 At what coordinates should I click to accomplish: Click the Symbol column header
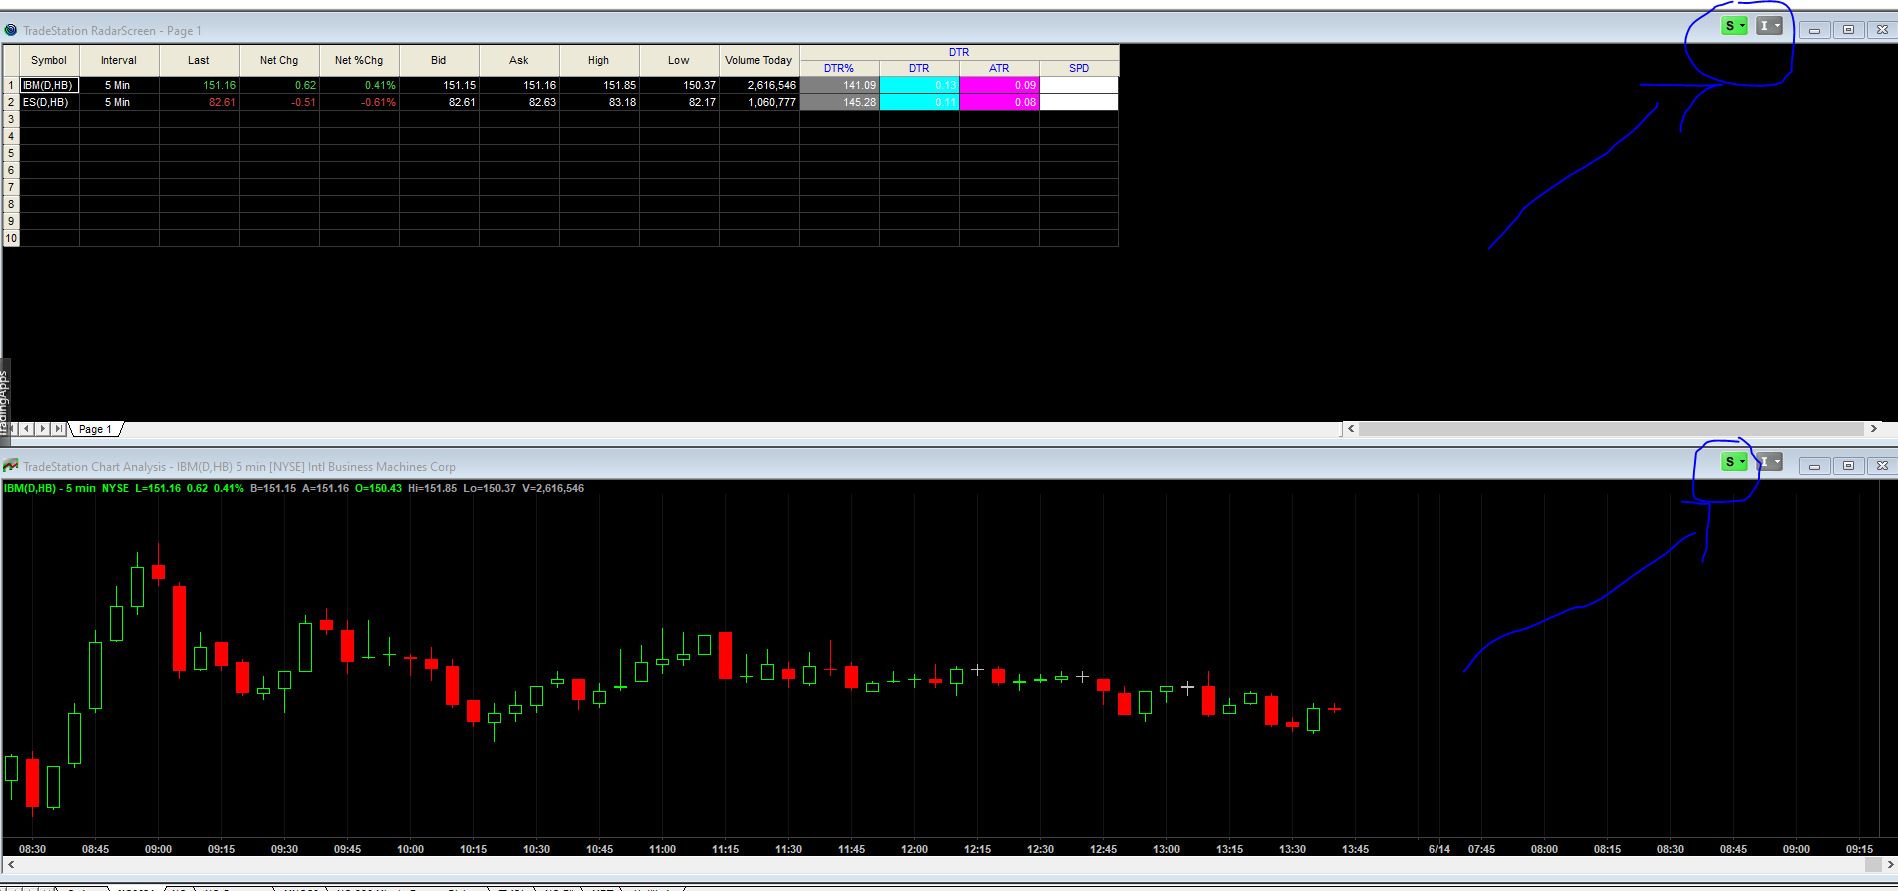click(49, 60)
